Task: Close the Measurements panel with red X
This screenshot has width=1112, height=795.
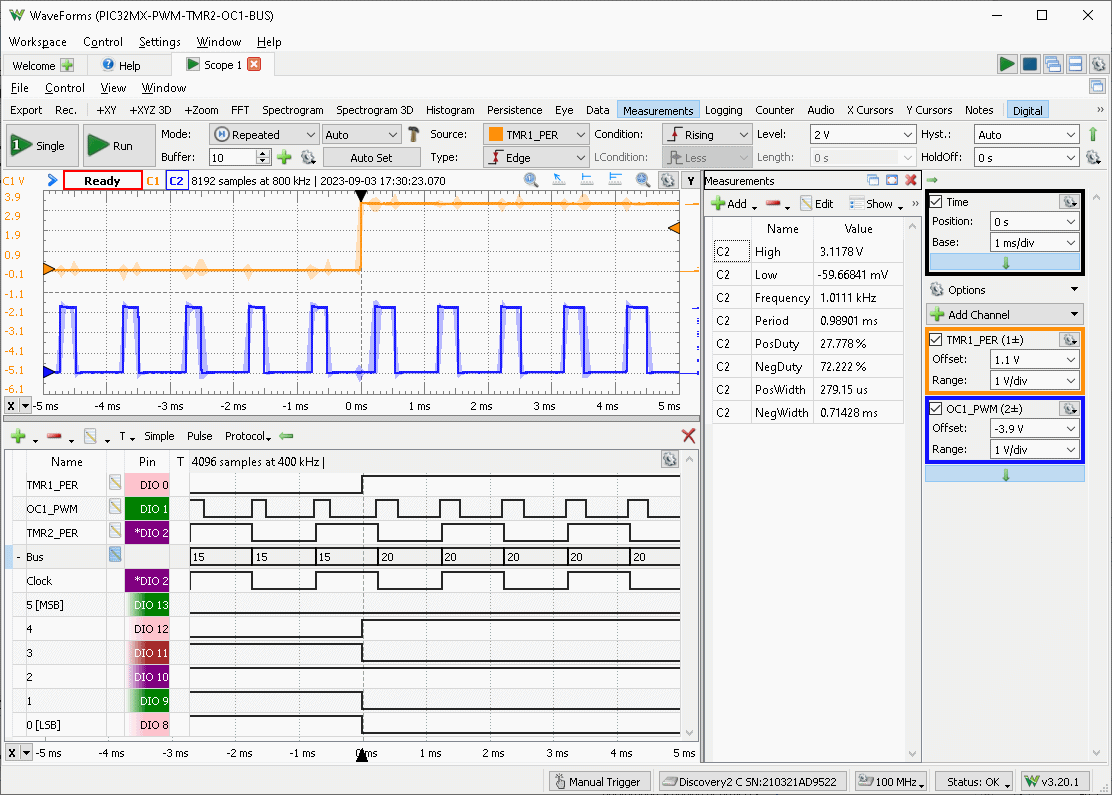Action: (911, 180)
